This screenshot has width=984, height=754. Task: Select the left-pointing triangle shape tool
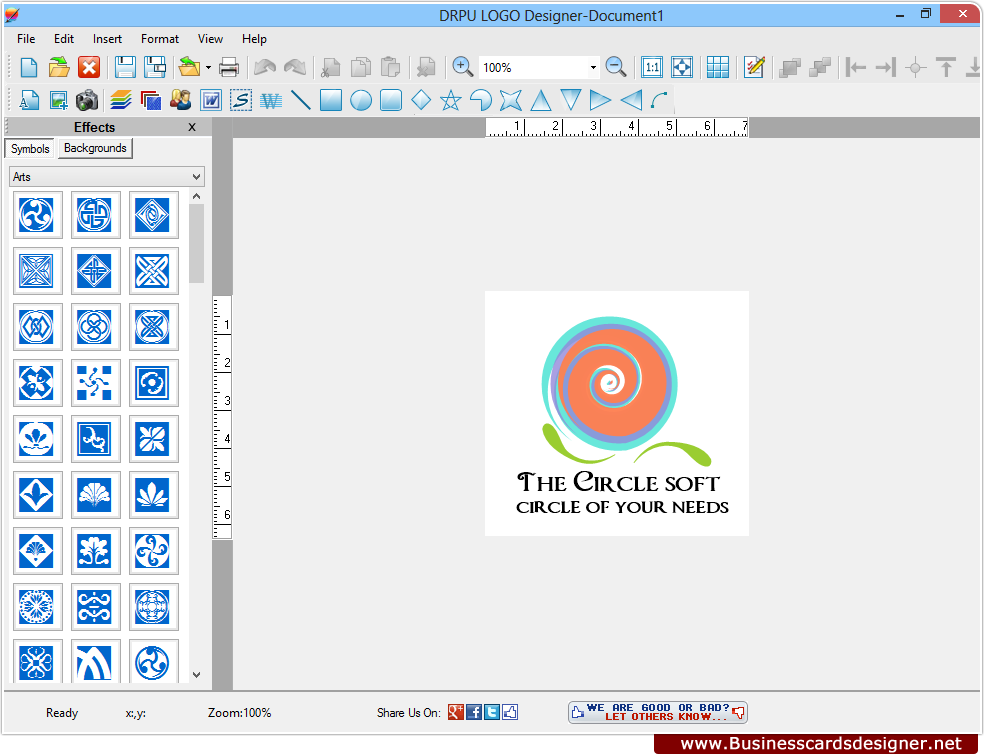tap(631, 100)
